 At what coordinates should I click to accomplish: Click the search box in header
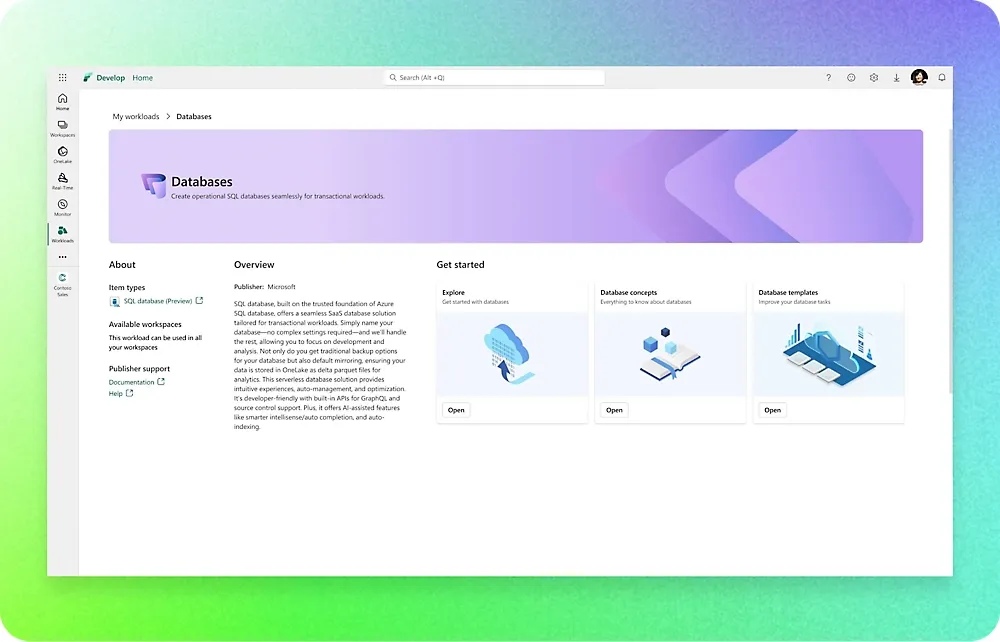click(x=494, y=77)
